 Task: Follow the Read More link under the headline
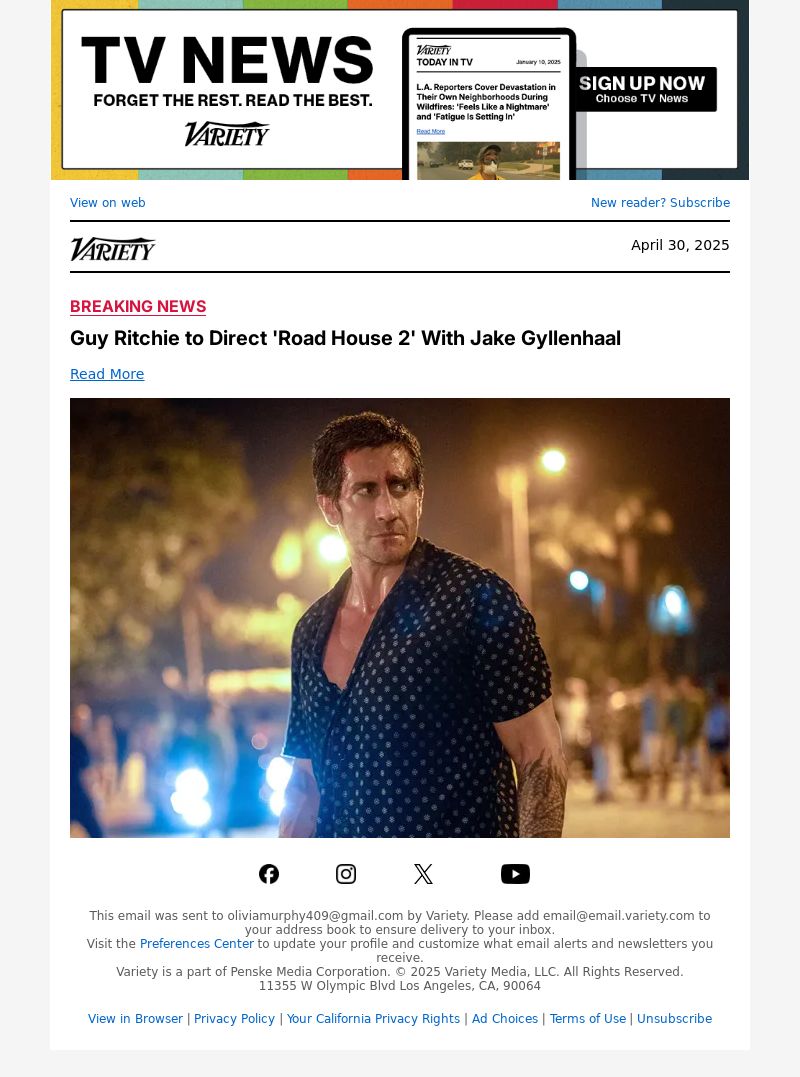click(107, 374)
